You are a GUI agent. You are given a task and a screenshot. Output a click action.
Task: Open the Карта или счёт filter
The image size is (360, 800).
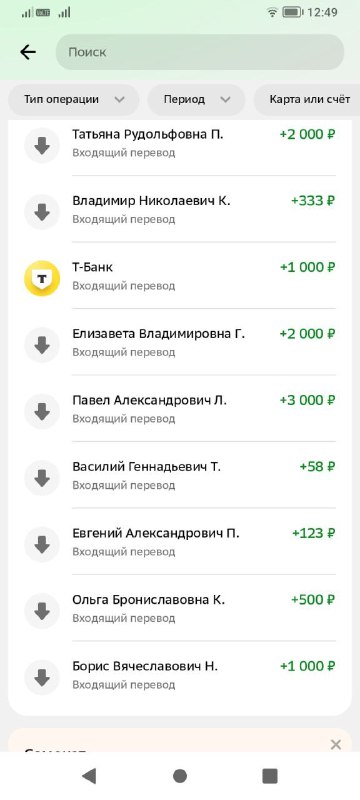coord(307,99)
